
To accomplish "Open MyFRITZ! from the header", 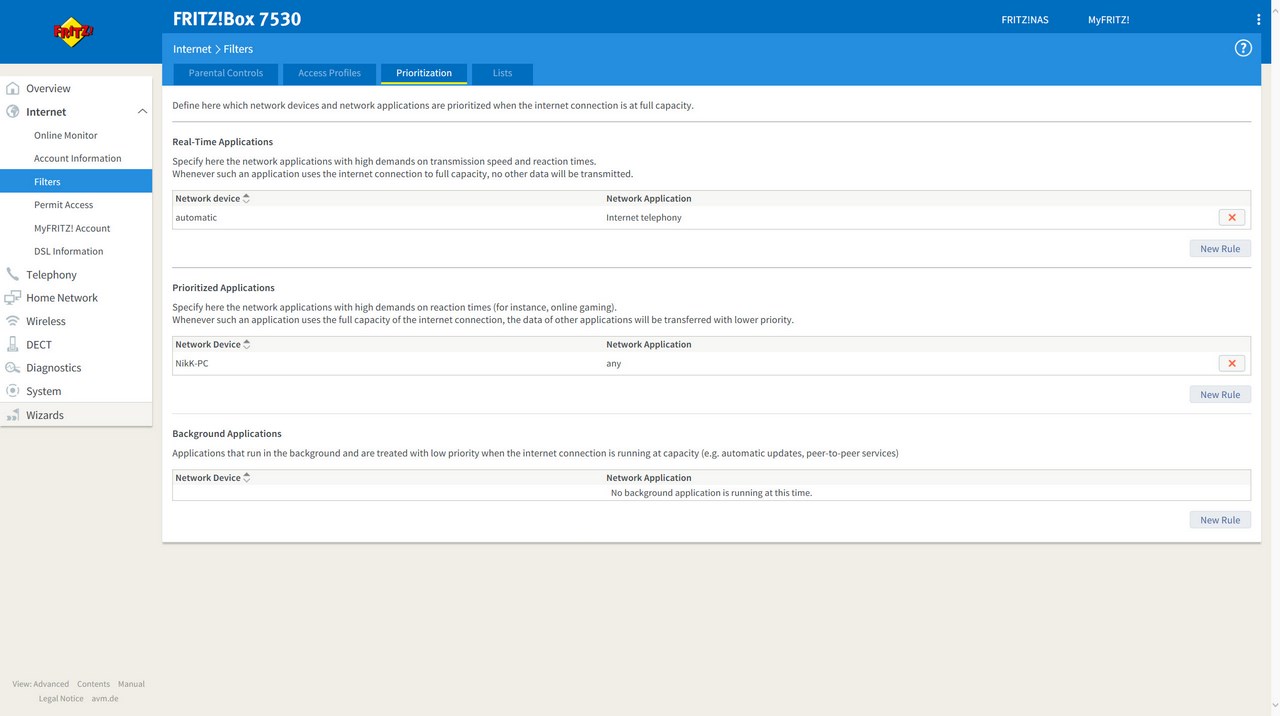I will point(1108,20).
